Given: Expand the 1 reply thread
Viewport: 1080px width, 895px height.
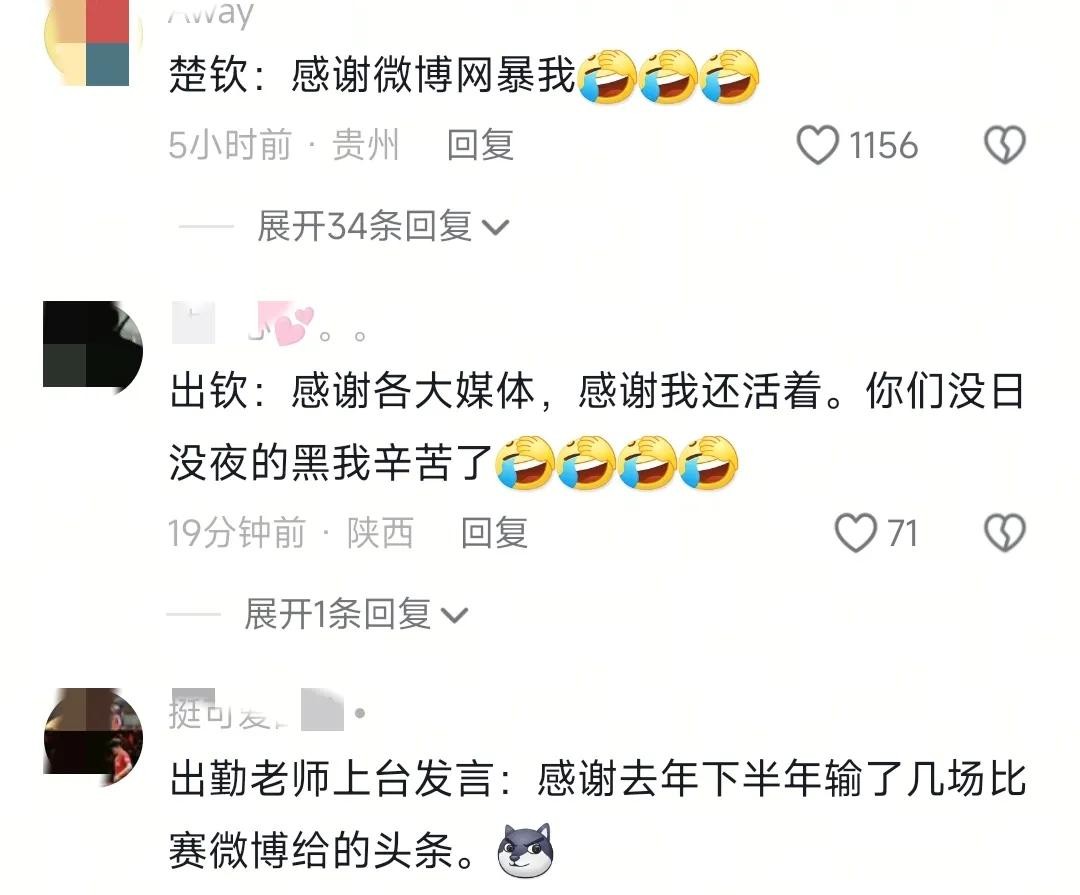Looking at the screenshot, I should pos(356,614).
